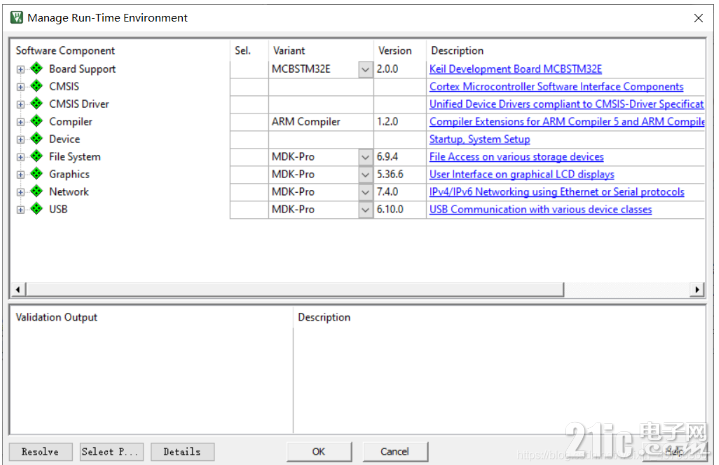Expand the File System tree node
Viewport: 719px width, 465px height.
coord(21,157)
